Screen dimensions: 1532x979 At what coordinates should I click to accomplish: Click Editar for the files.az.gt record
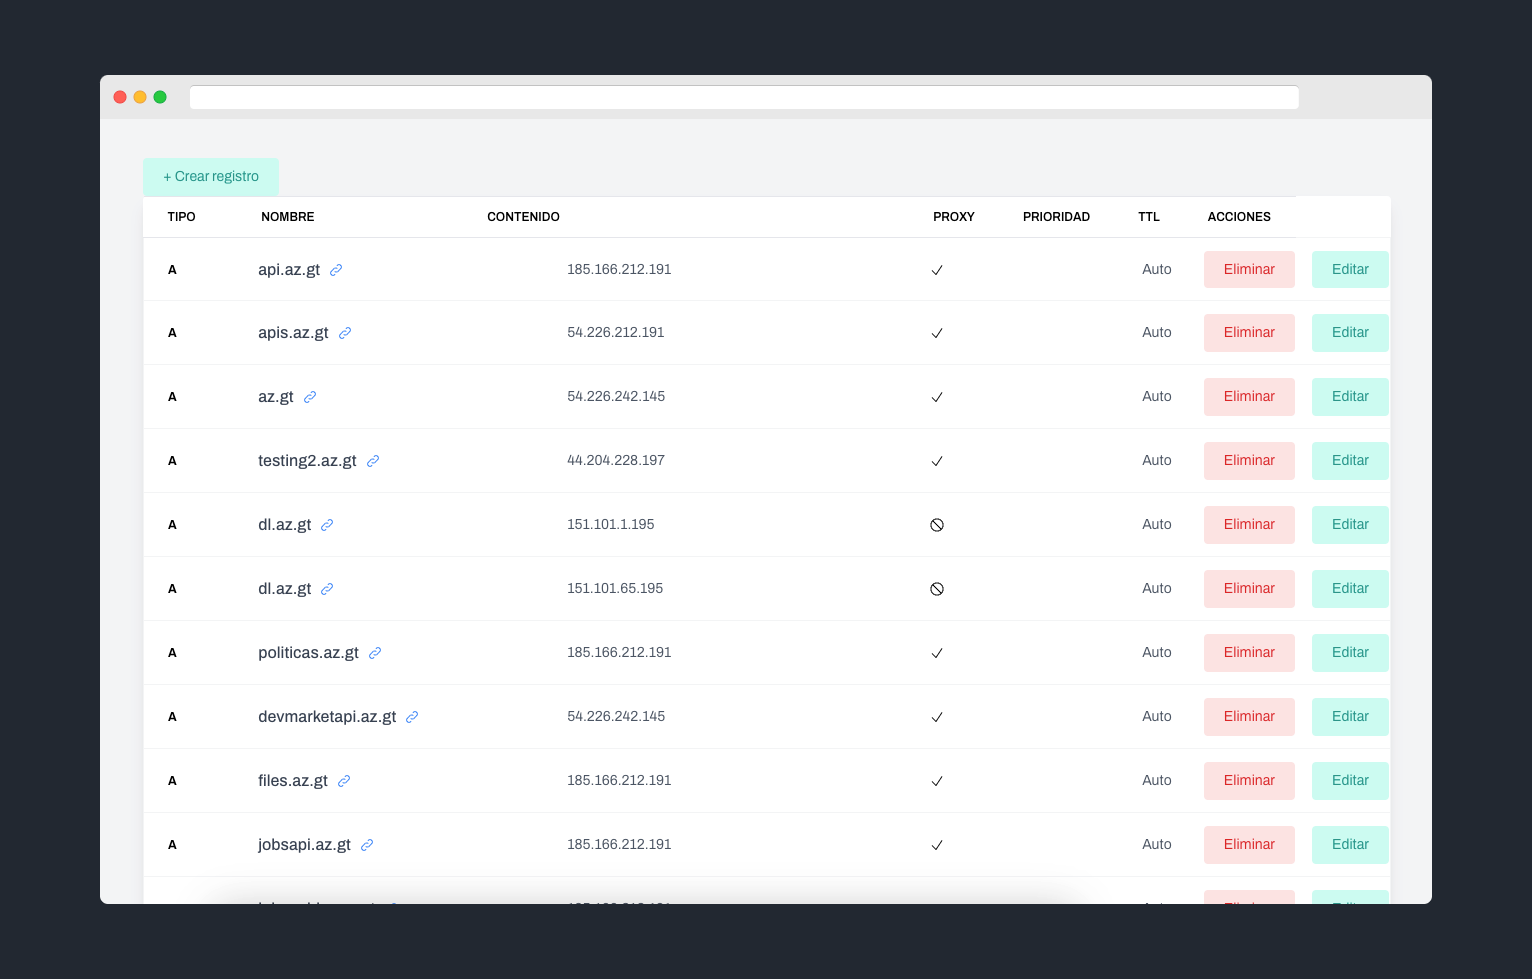pyautogui.click(x=1350, y=780)
